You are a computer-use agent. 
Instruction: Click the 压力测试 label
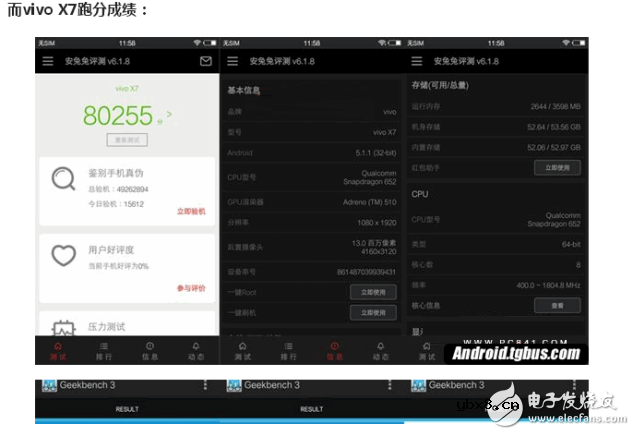[x=107, y=327]
